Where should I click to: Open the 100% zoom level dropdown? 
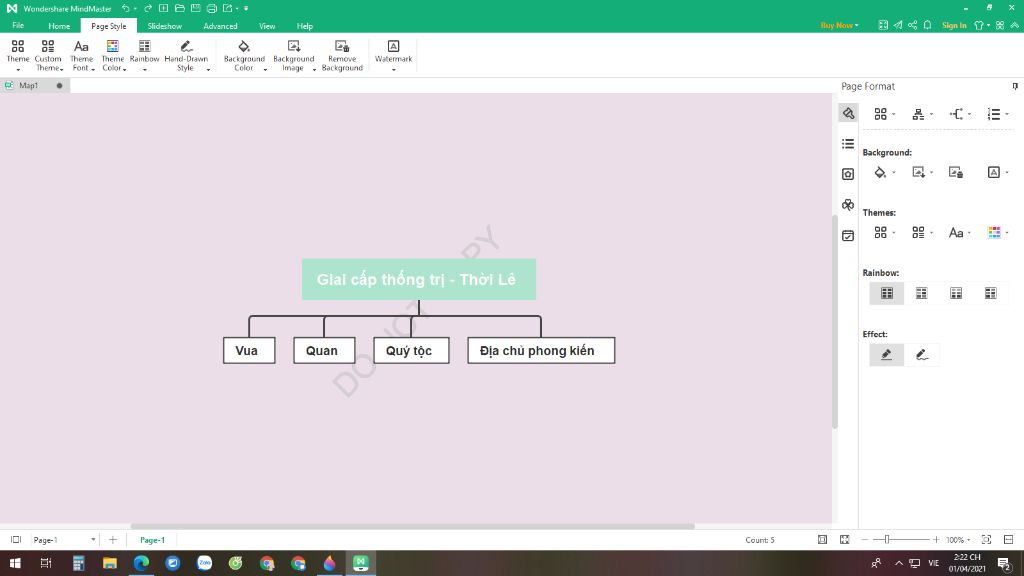tap(958, 540)
